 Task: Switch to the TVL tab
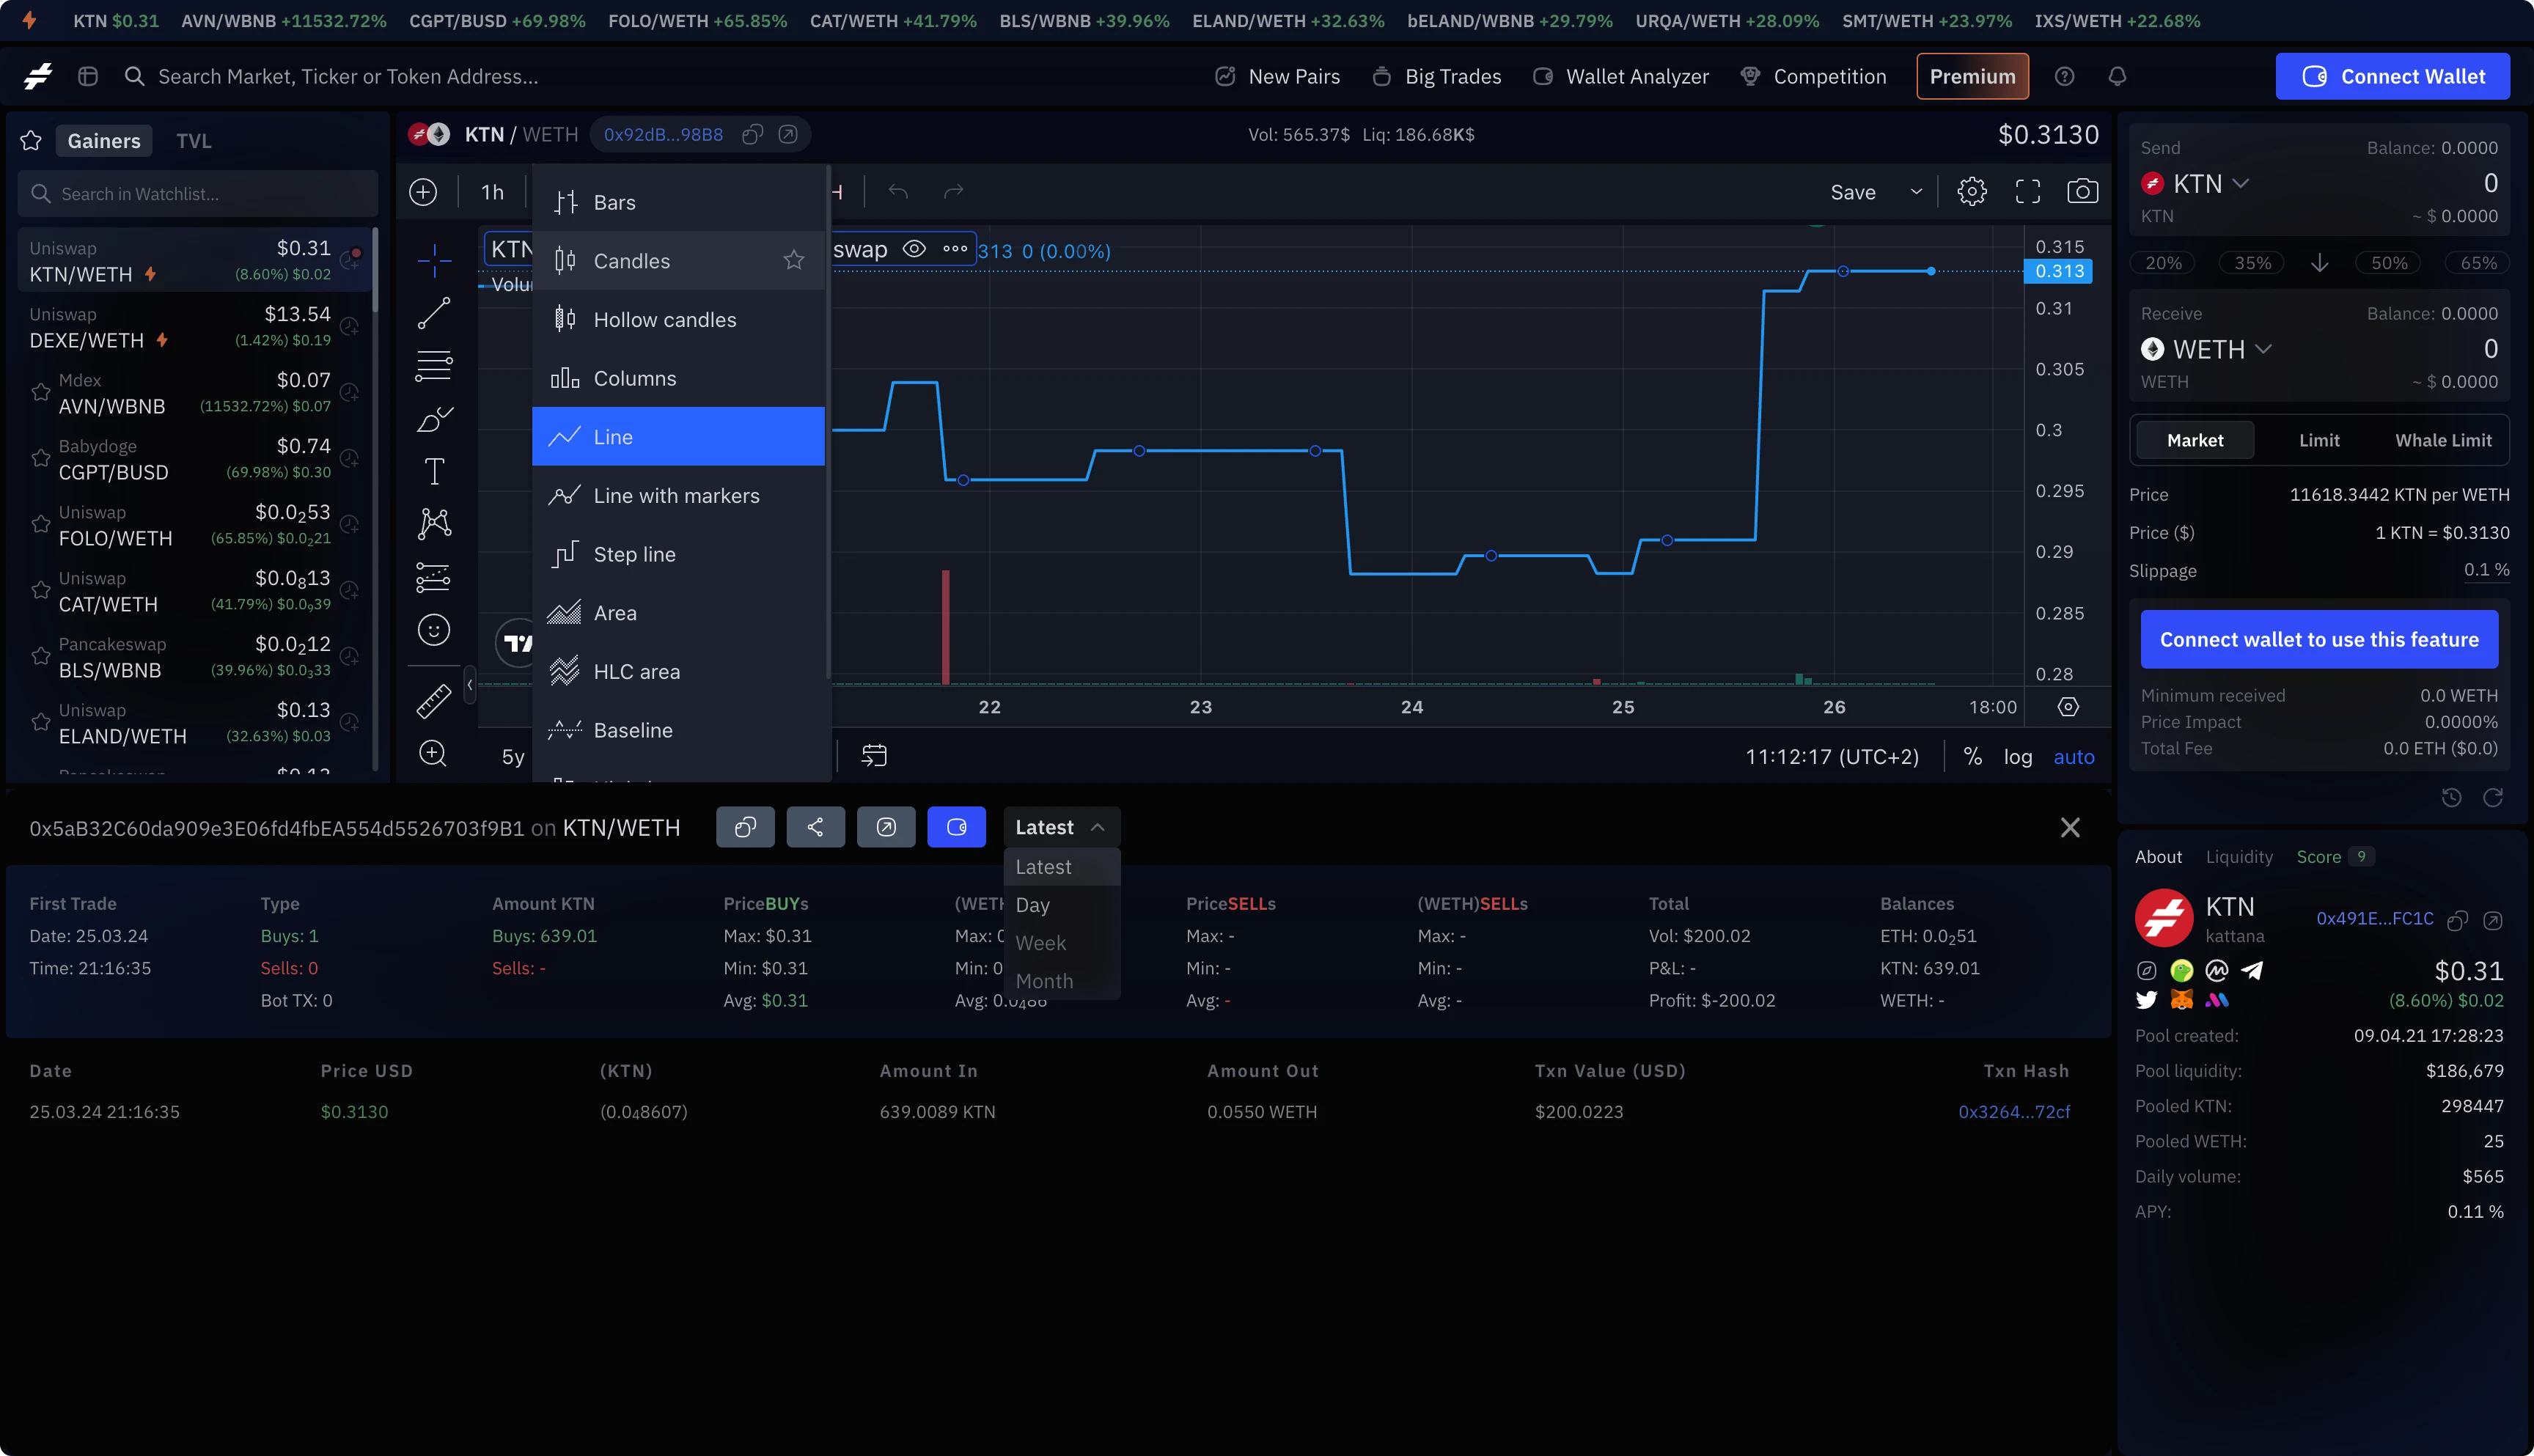194,141
